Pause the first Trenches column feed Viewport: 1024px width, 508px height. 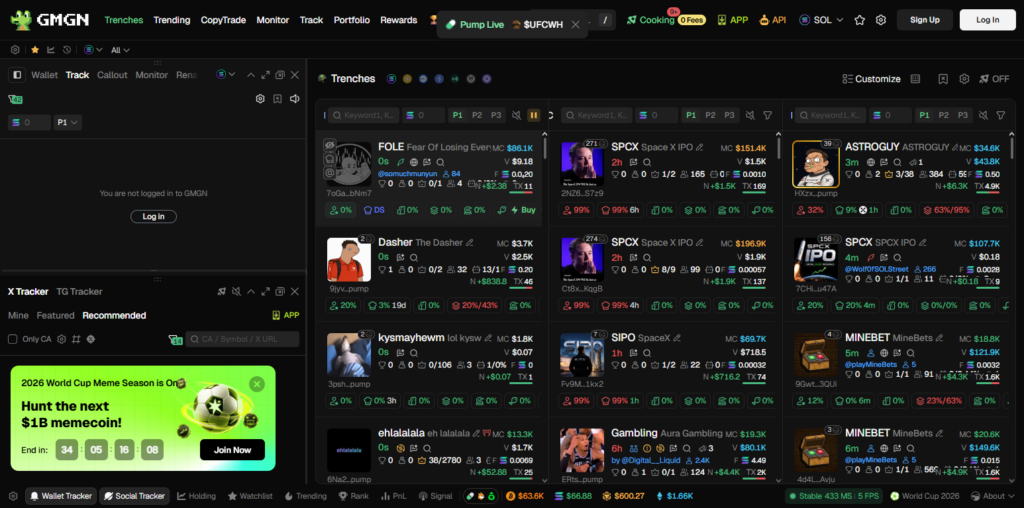pos(534,115)
